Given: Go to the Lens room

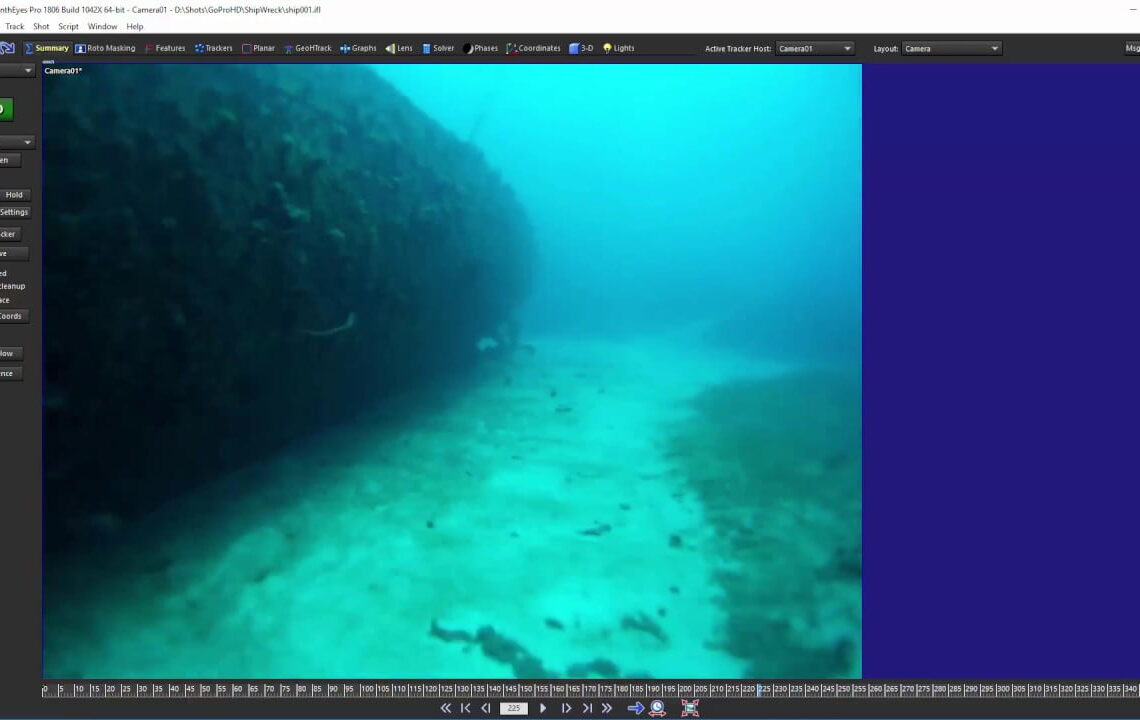Looking at the screenshot, I should point(399,48).
